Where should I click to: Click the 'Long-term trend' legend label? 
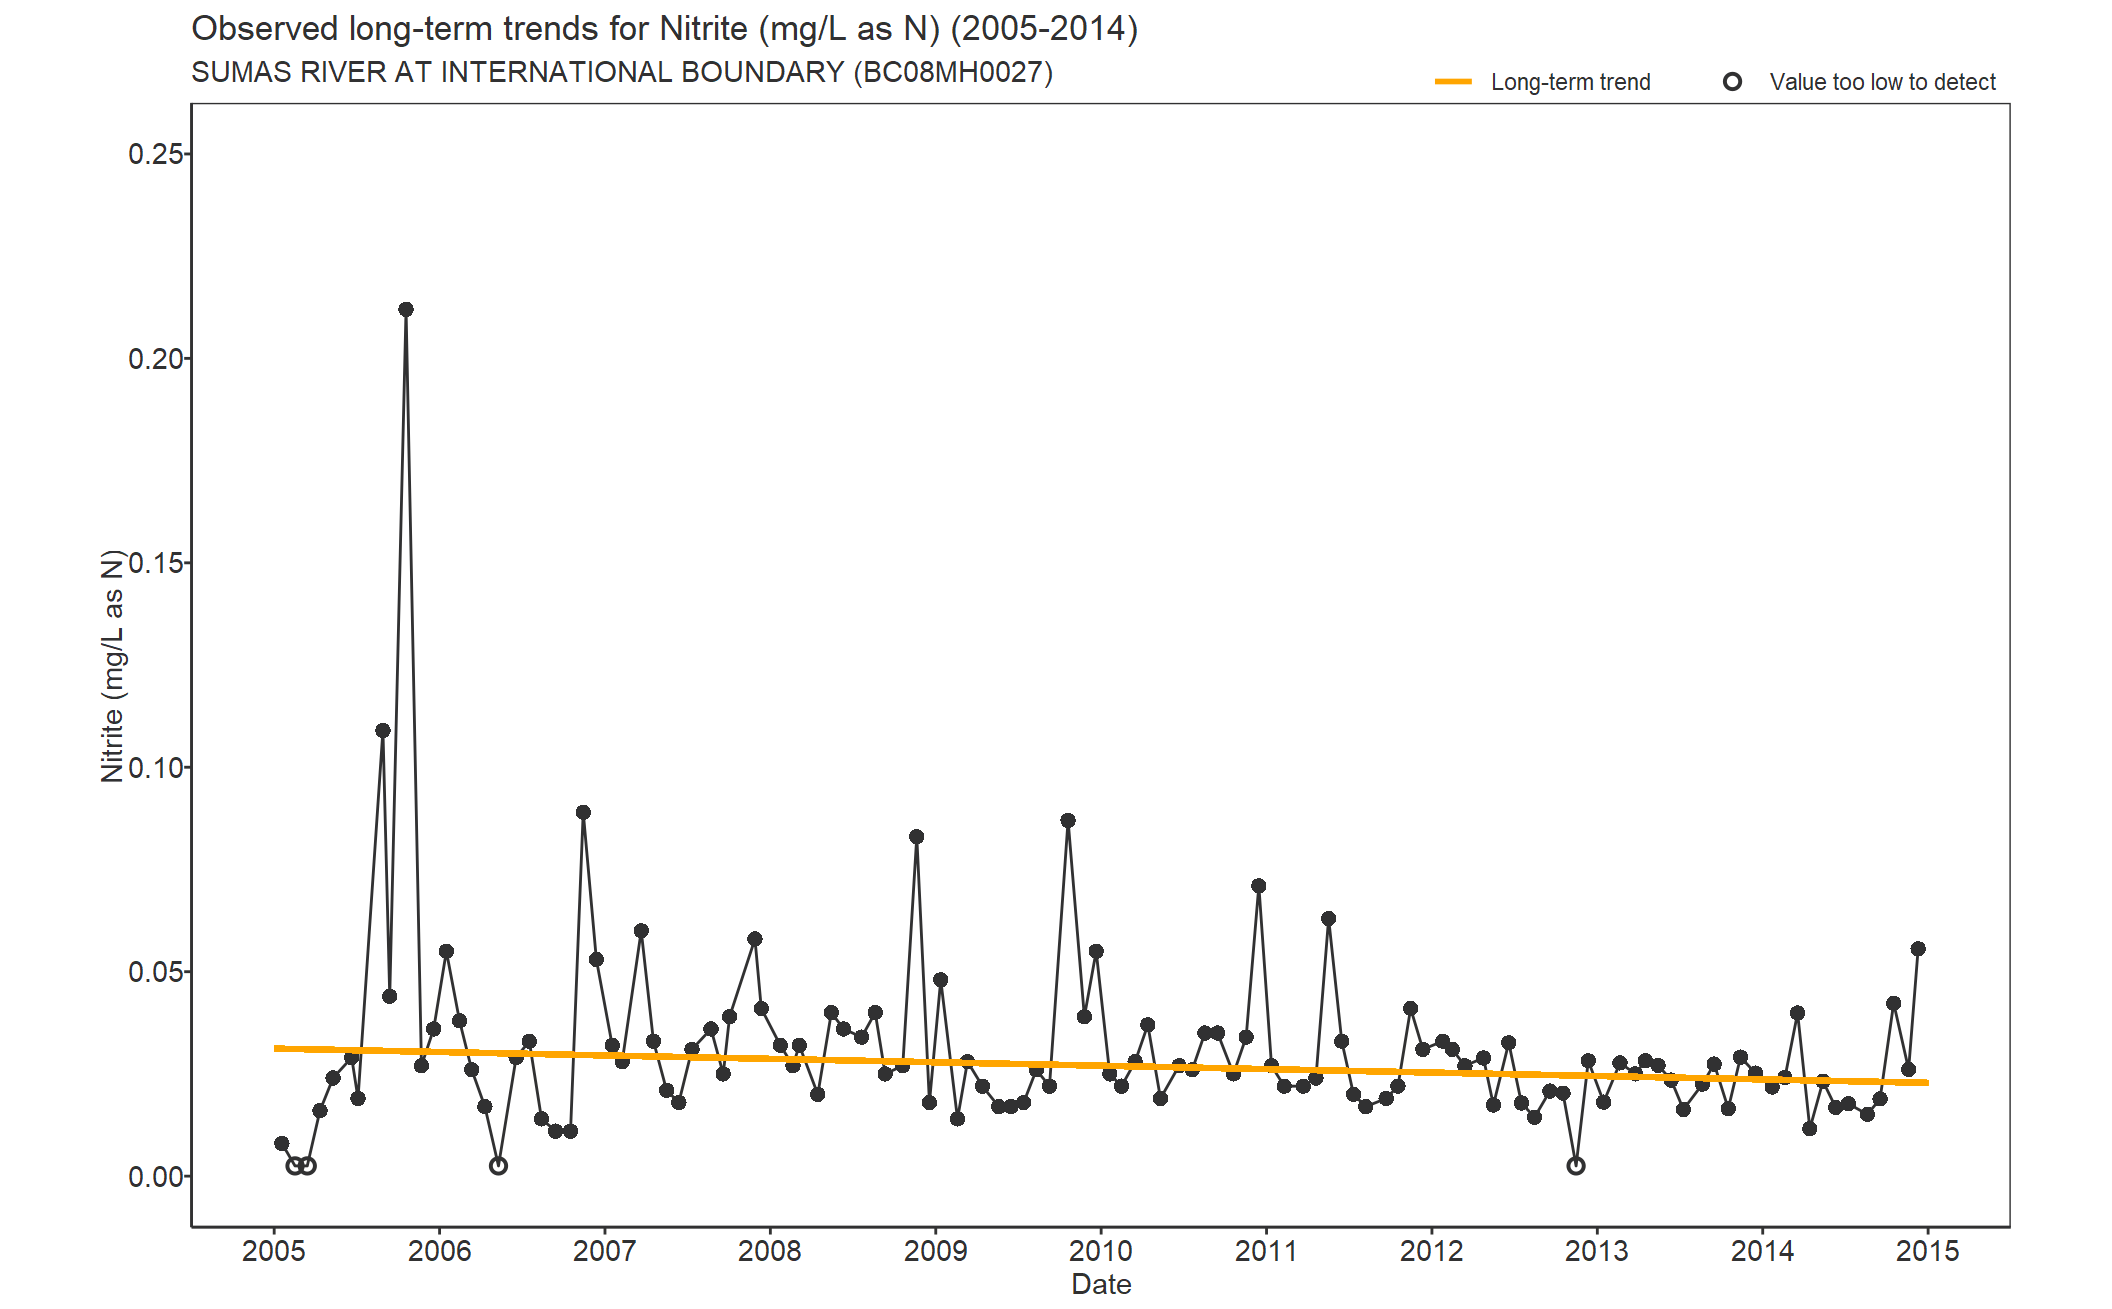tap(1570, 82)
